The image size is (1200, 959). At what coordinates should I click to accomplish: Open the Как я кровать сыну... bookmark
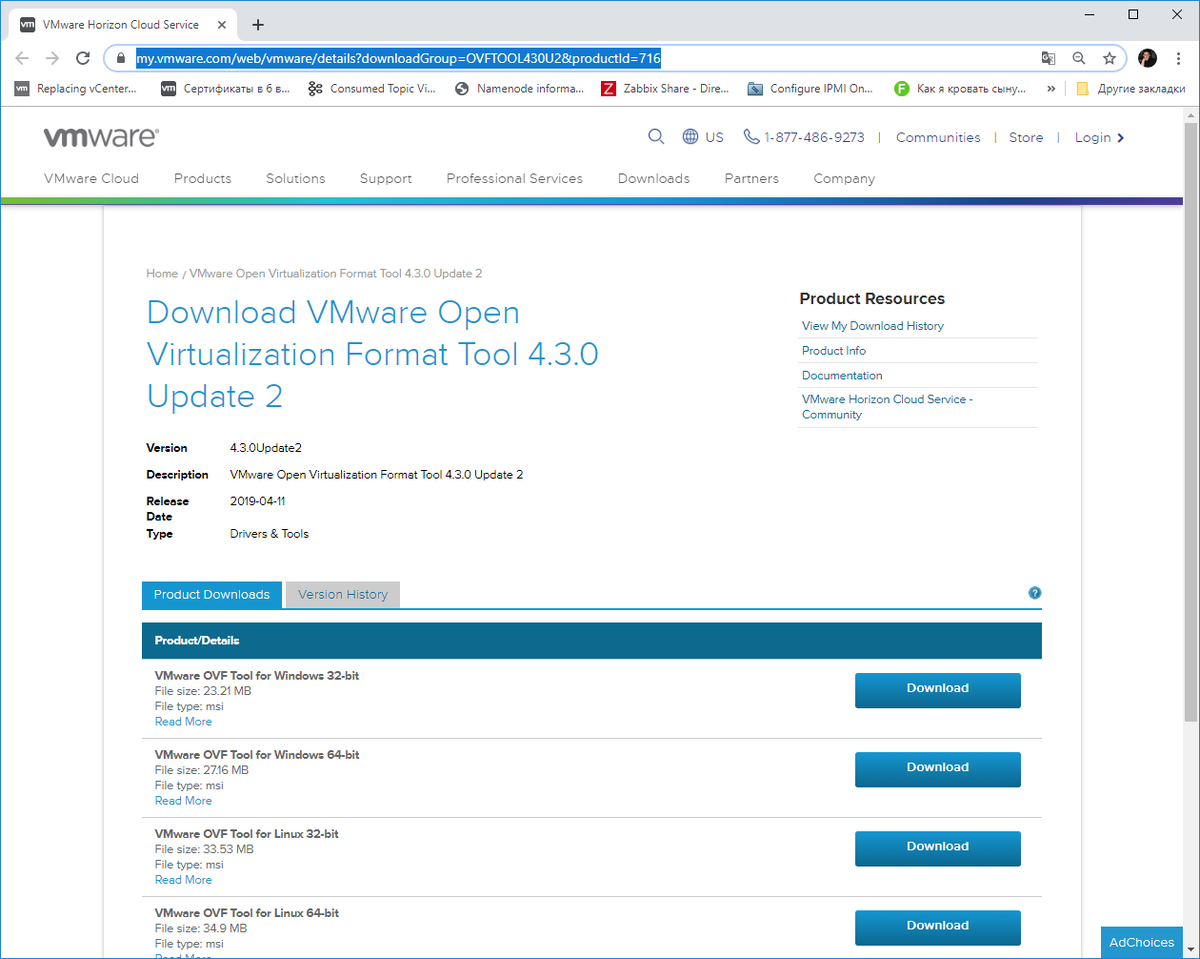pyautogui.click(x=960, y=88)
